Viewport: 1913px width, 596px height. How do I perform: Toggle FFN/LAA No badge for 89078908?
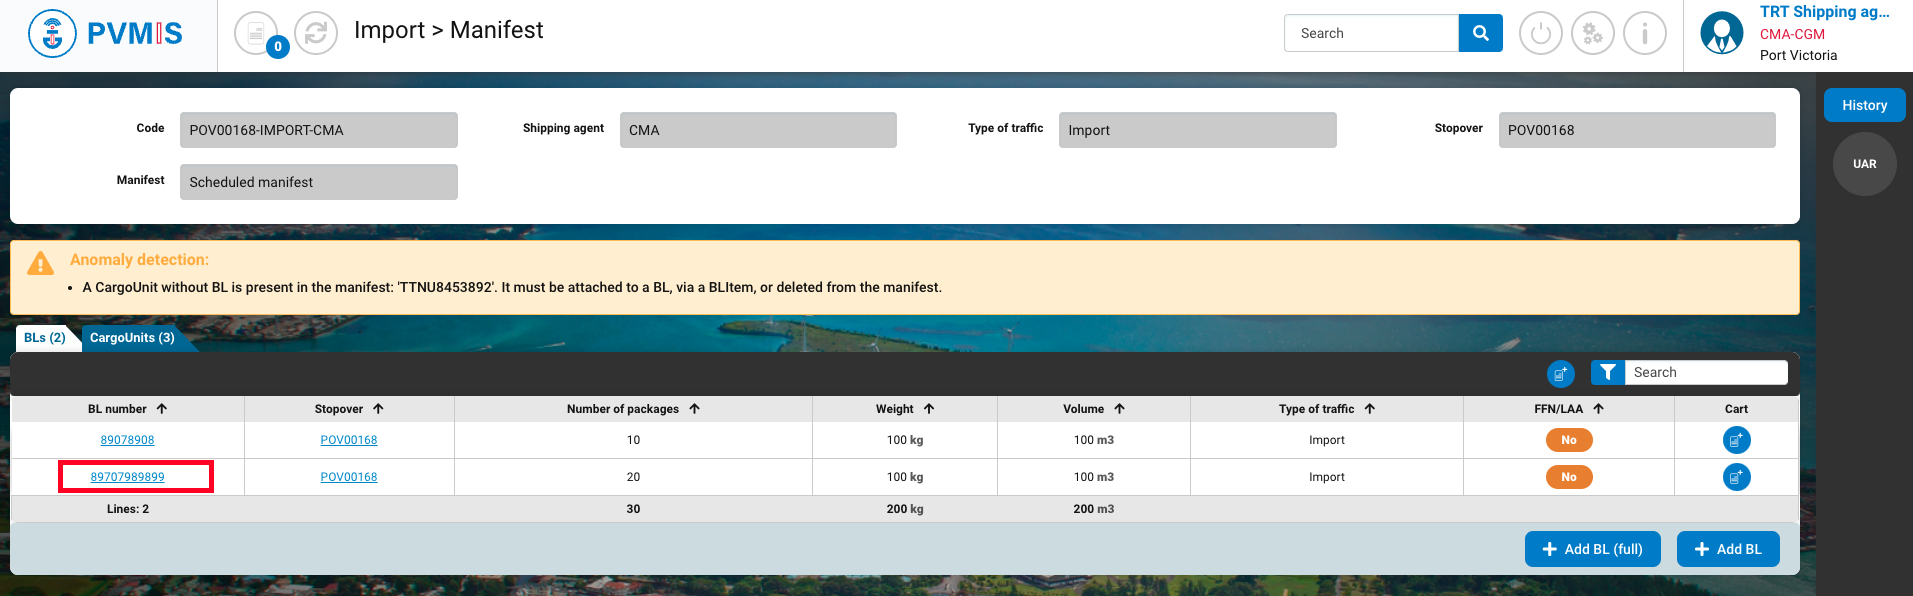pos(1568,440)
